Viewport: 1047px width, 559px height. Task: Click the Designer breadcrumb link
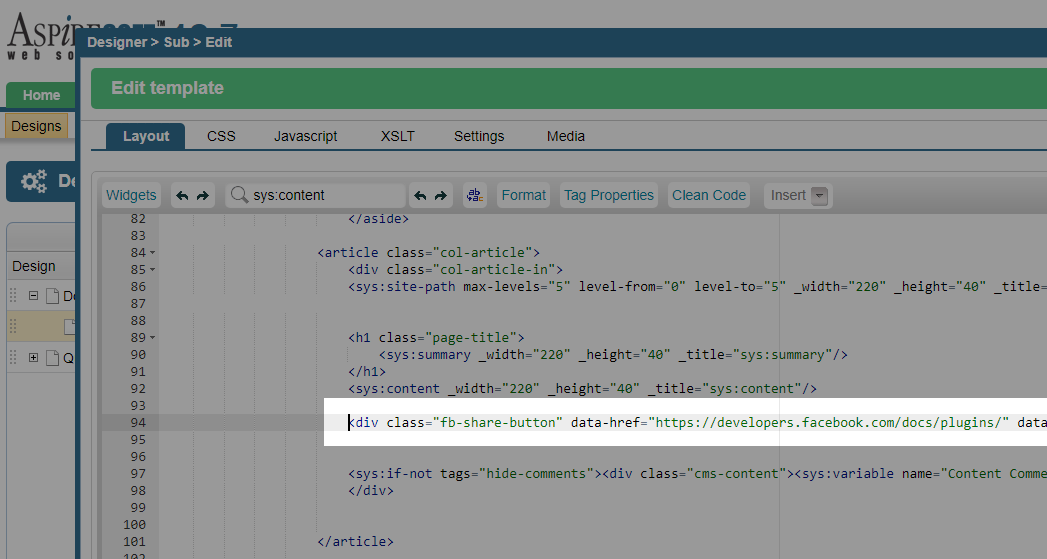(117, 42)
